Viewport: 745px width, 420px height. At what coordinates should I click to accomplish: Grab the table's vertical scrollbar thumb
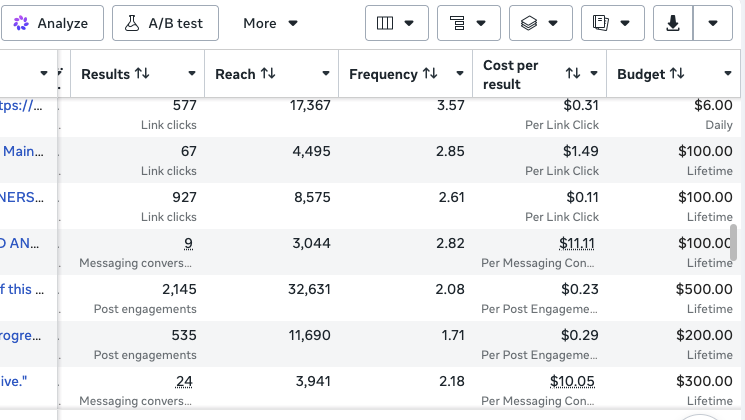(734, 243)
